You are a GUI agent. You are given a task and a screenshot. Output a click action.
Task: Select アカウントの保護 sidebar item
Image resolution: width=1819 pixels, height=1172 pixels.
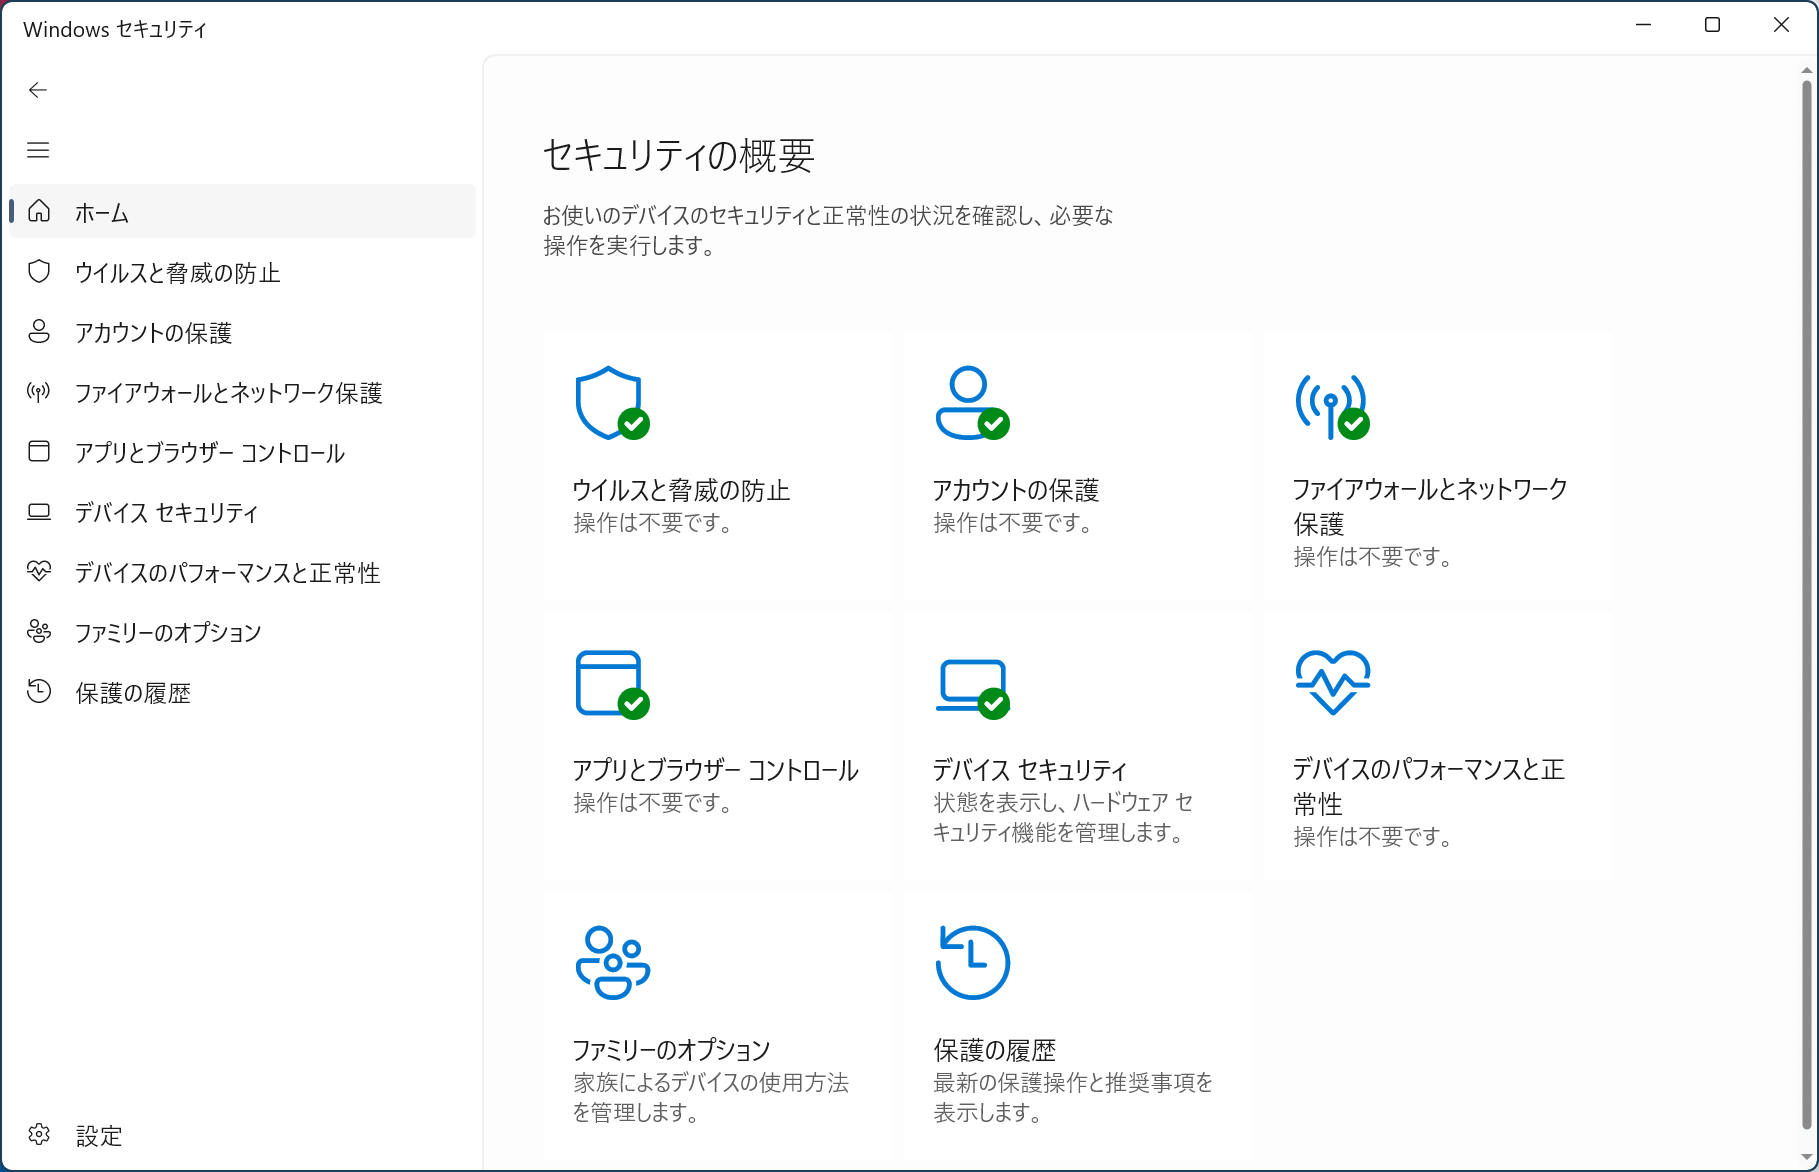[153, 333]
